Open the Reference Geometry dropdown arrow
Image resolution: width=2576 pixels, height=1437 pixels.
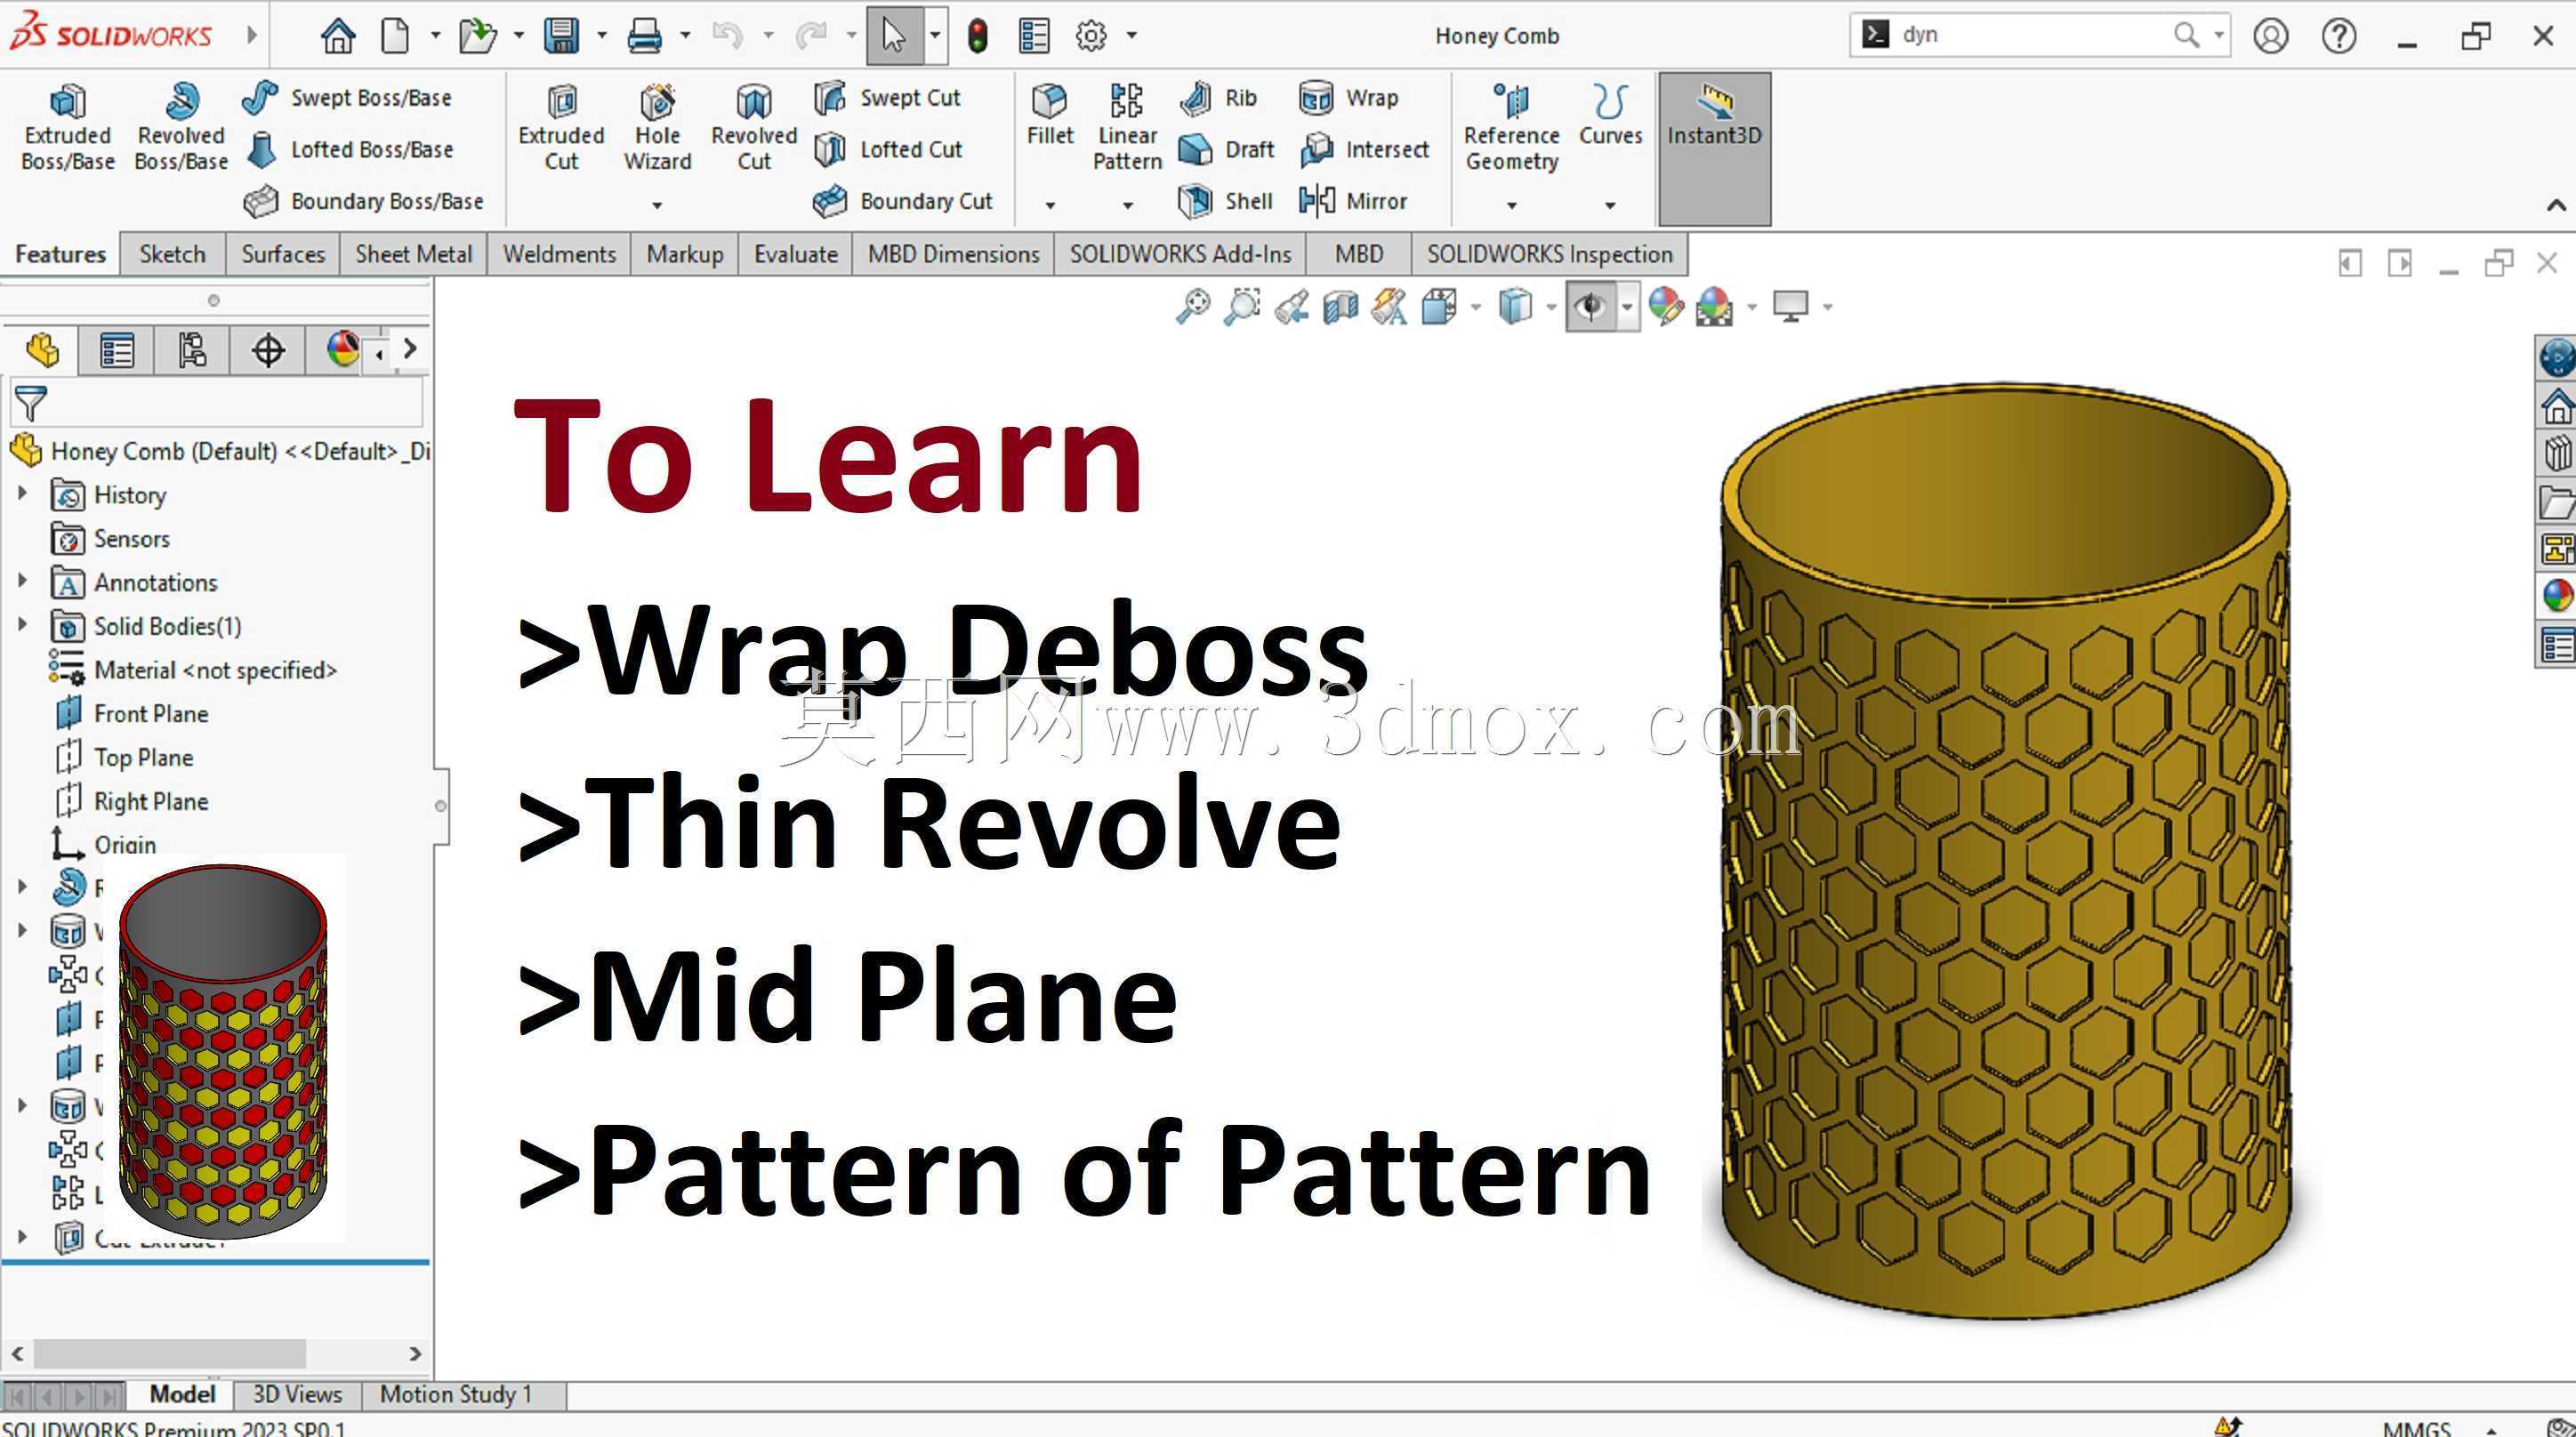click(x=1511, y=205)
